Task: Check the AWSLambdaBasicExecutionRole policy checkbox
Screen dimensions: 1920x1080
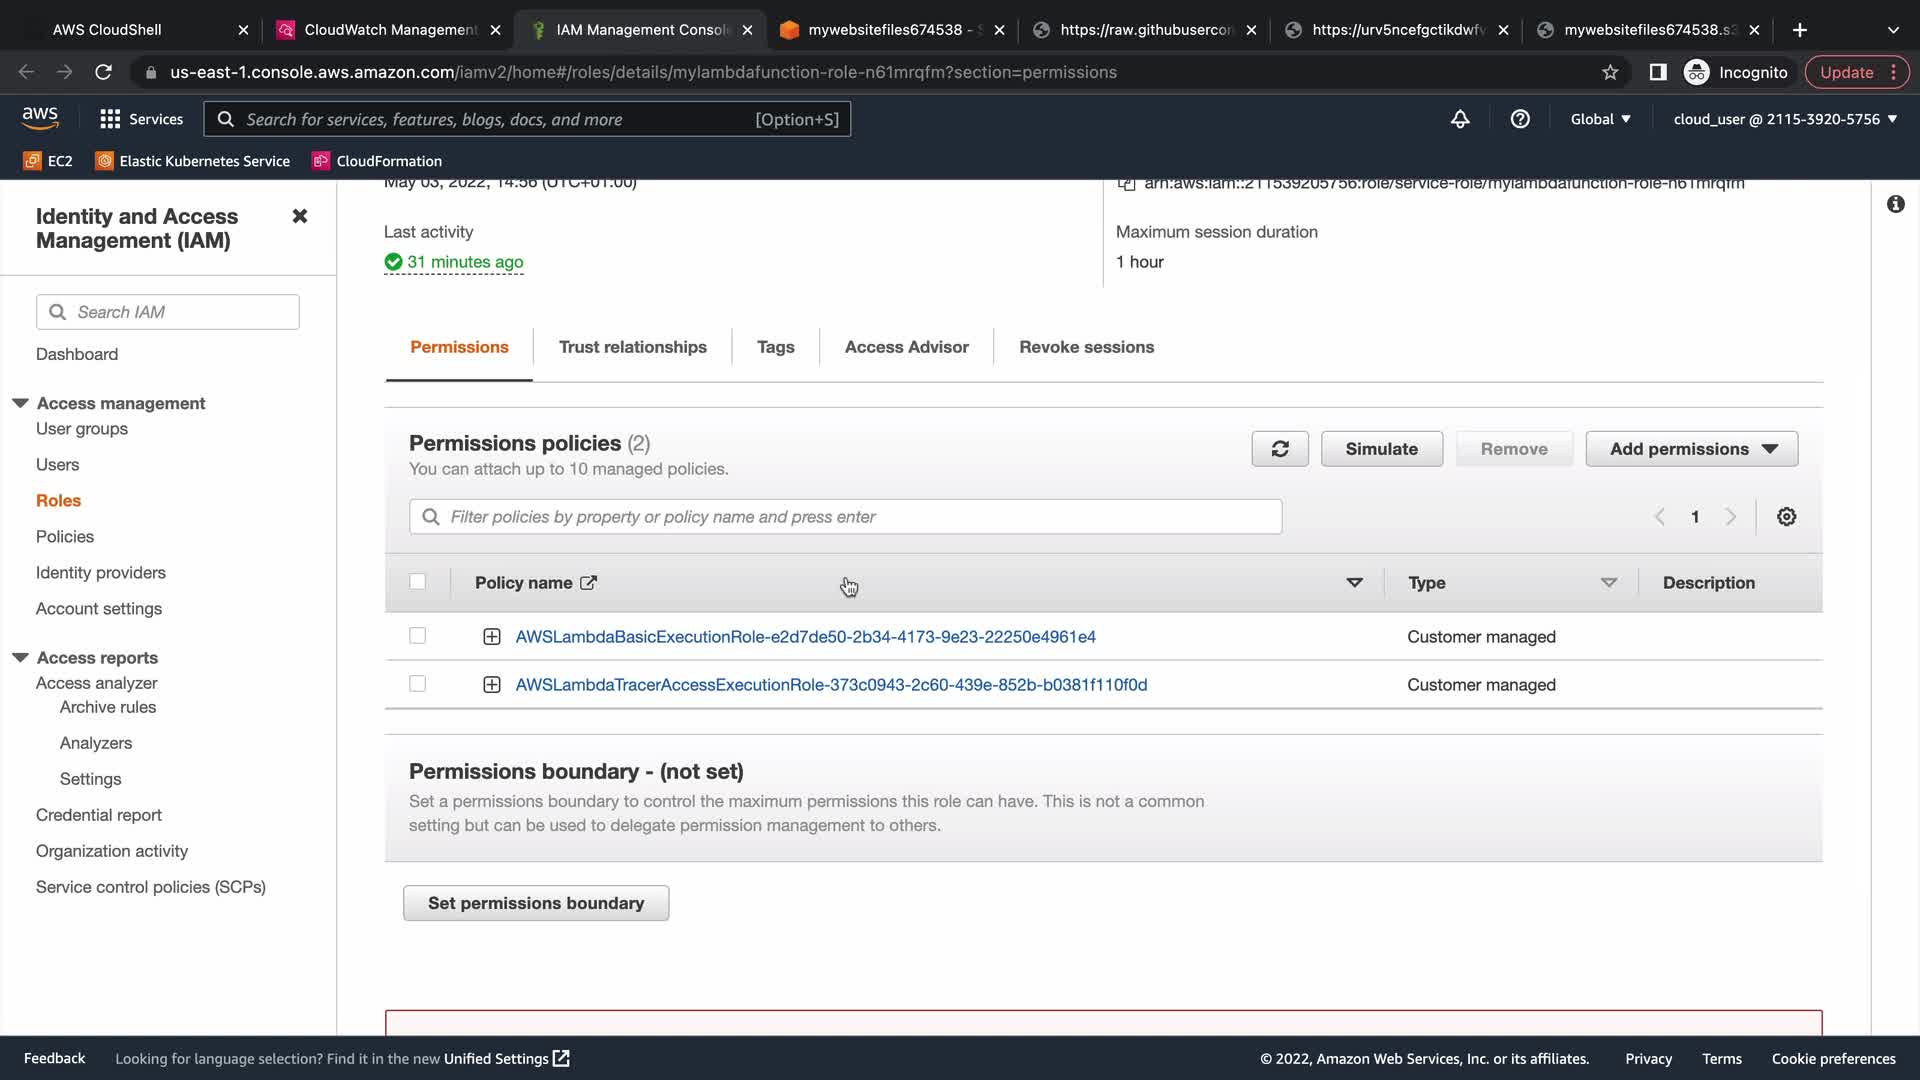Action: (418, 636)
